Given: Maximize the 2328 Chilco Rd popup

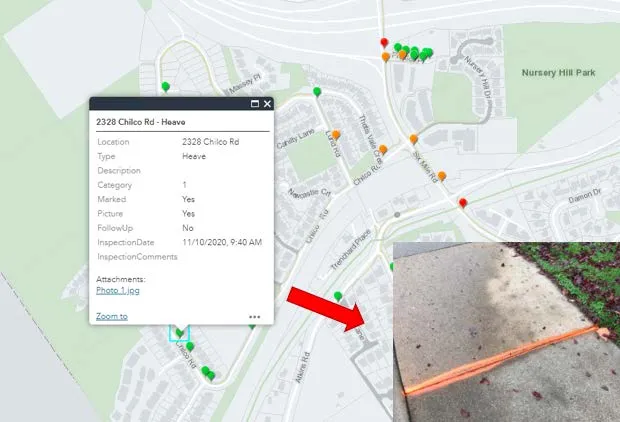Looking at the screenshot, I should tap(255, 104).
